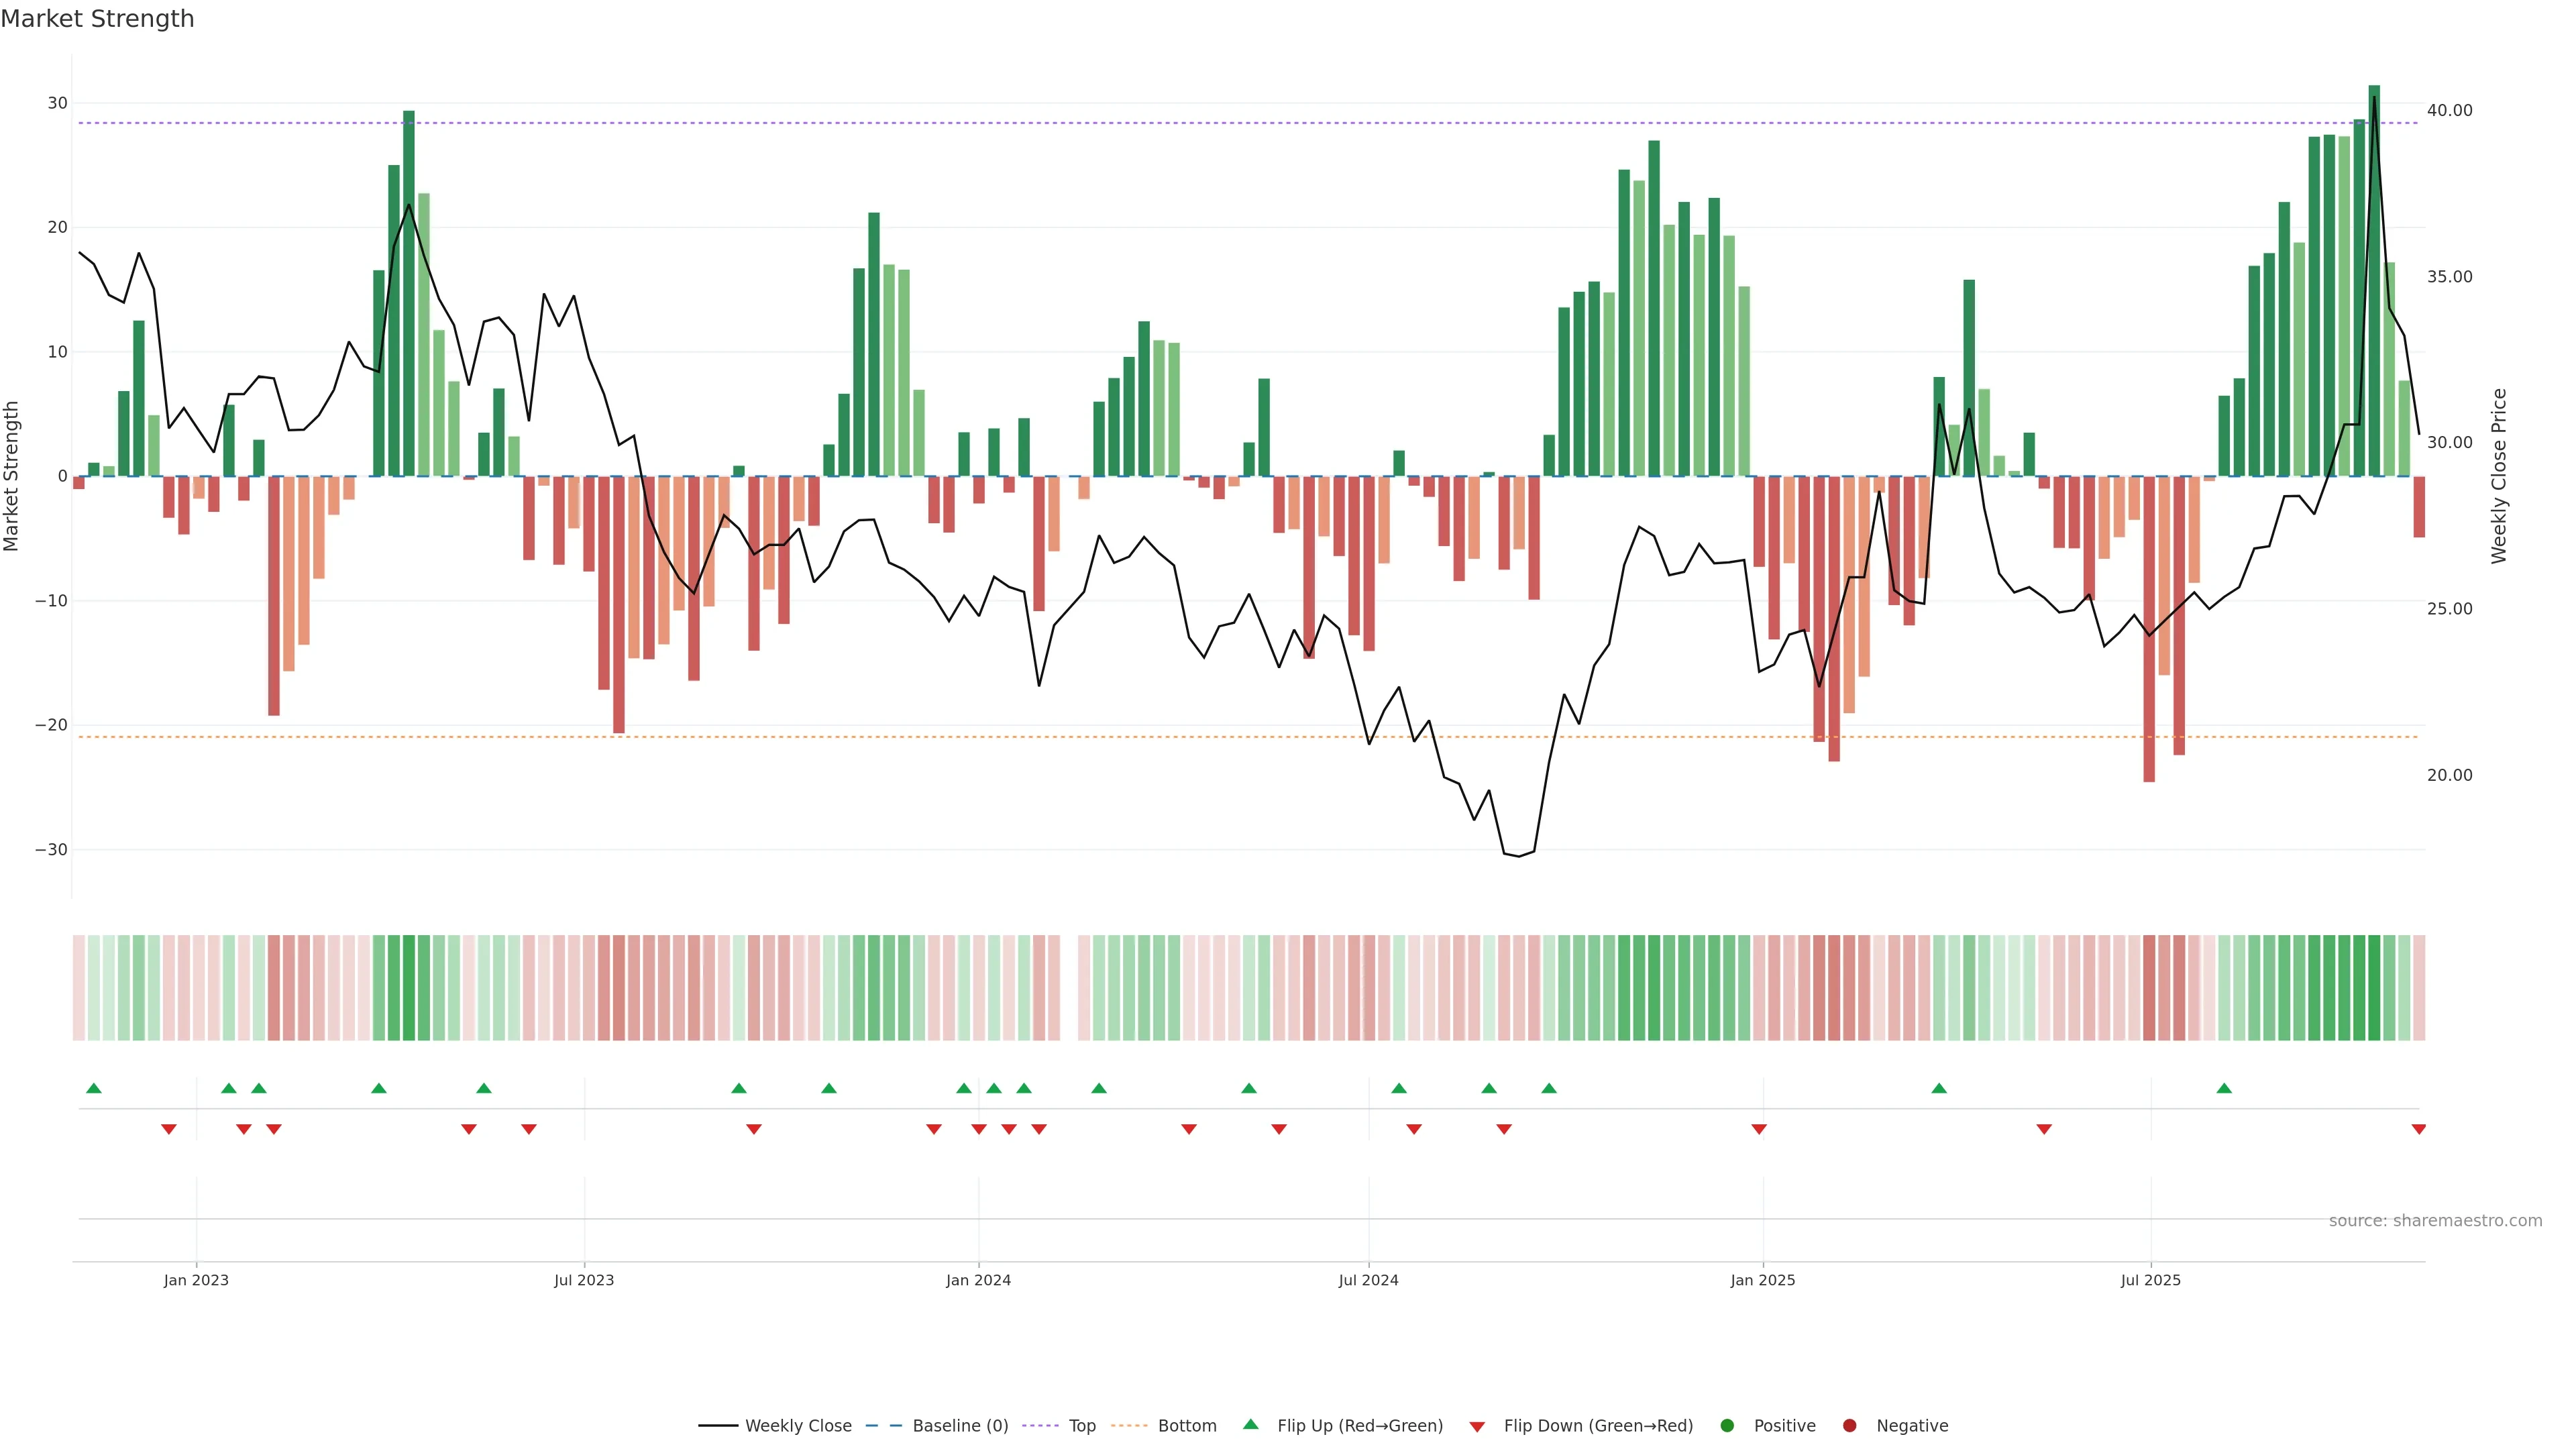Click the darkest green heatmap cell at right
Image resolution: width=2576 pixels, height=1449 pixels.
(x=2374, y=987)
